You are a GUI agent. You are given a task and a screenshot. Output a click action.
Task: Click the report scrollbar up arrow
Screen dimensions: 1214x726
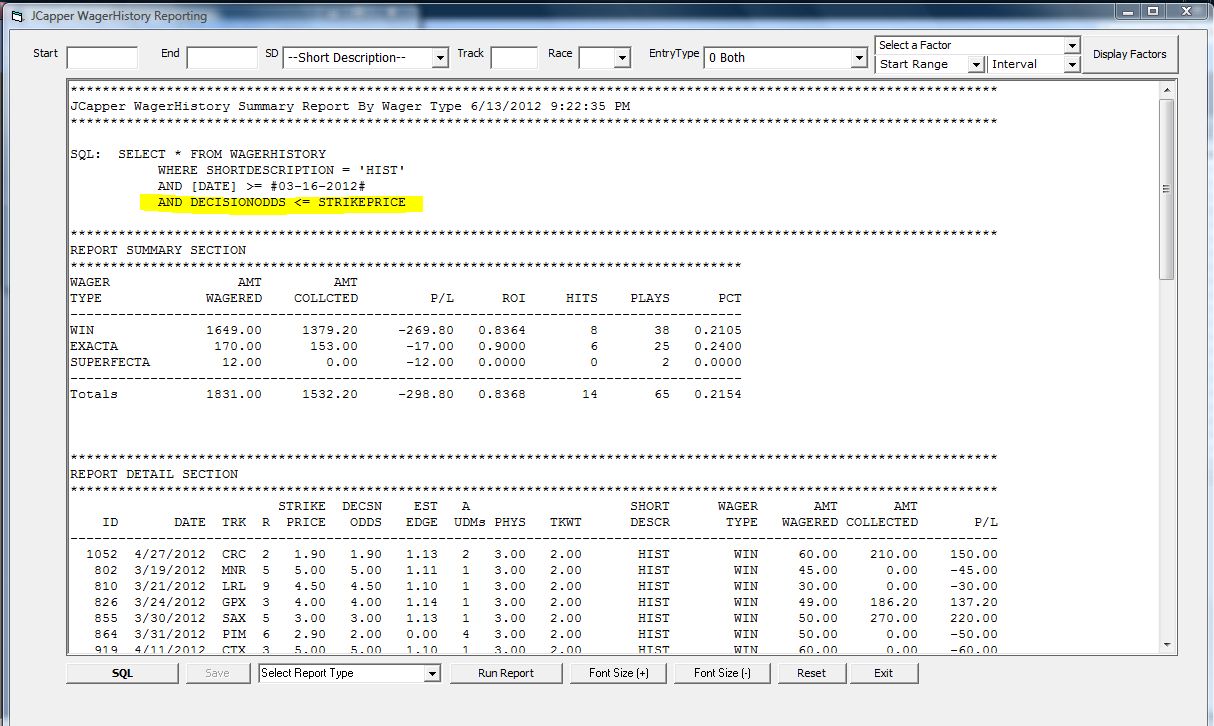tap(1167, 88)
